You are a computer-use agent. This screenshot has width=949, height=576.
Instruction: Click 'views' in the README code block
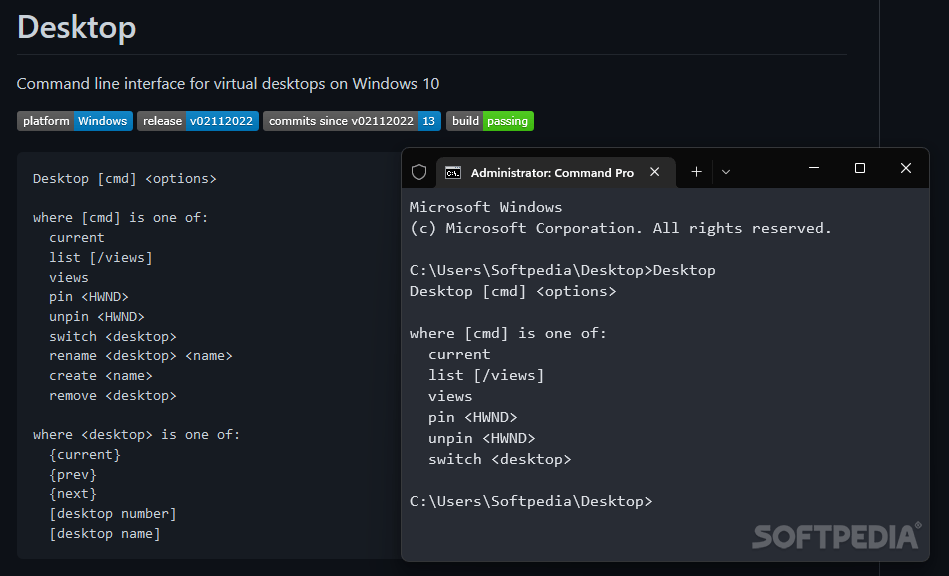click(69, 278)
